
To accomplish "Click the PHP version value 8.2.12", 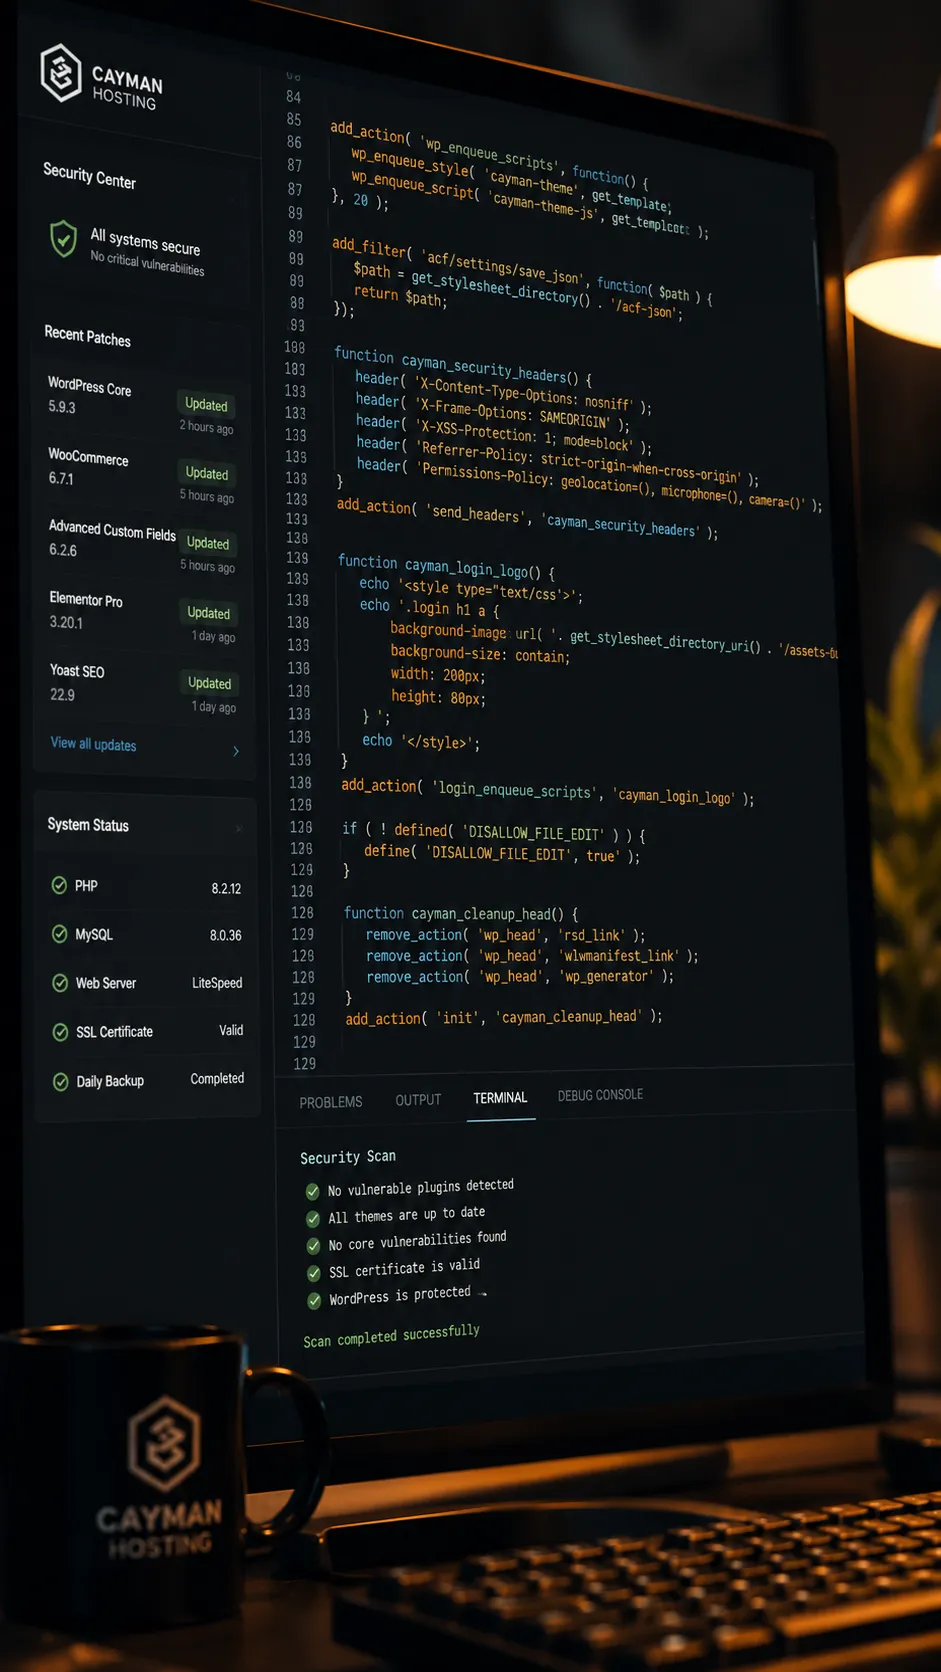I will click(226, 888).
